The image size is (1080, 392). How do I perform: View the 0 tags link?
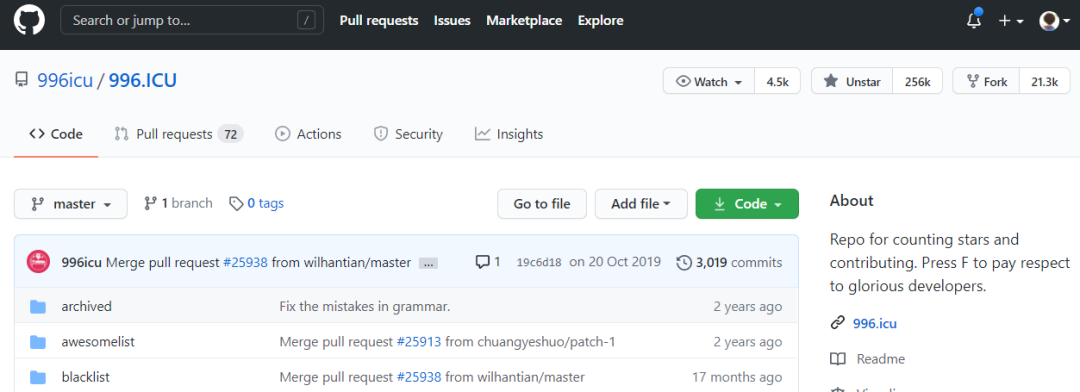256,203
